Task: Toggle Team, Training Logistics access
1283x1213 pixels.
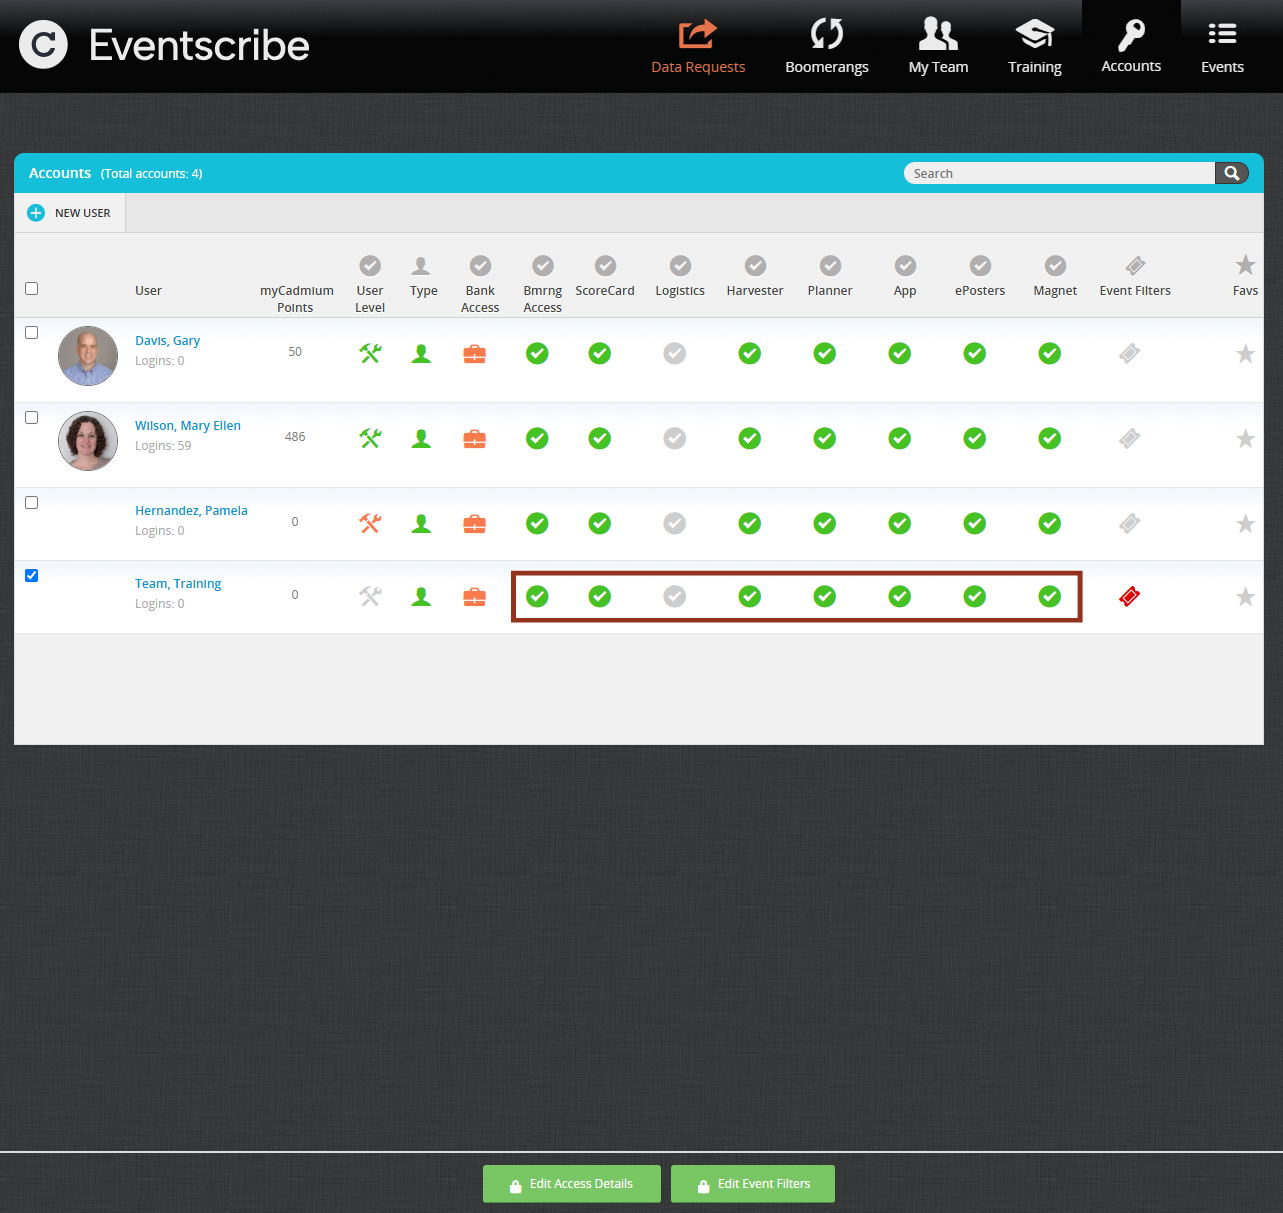Action: pyautogui.click(x=675, y=596)
